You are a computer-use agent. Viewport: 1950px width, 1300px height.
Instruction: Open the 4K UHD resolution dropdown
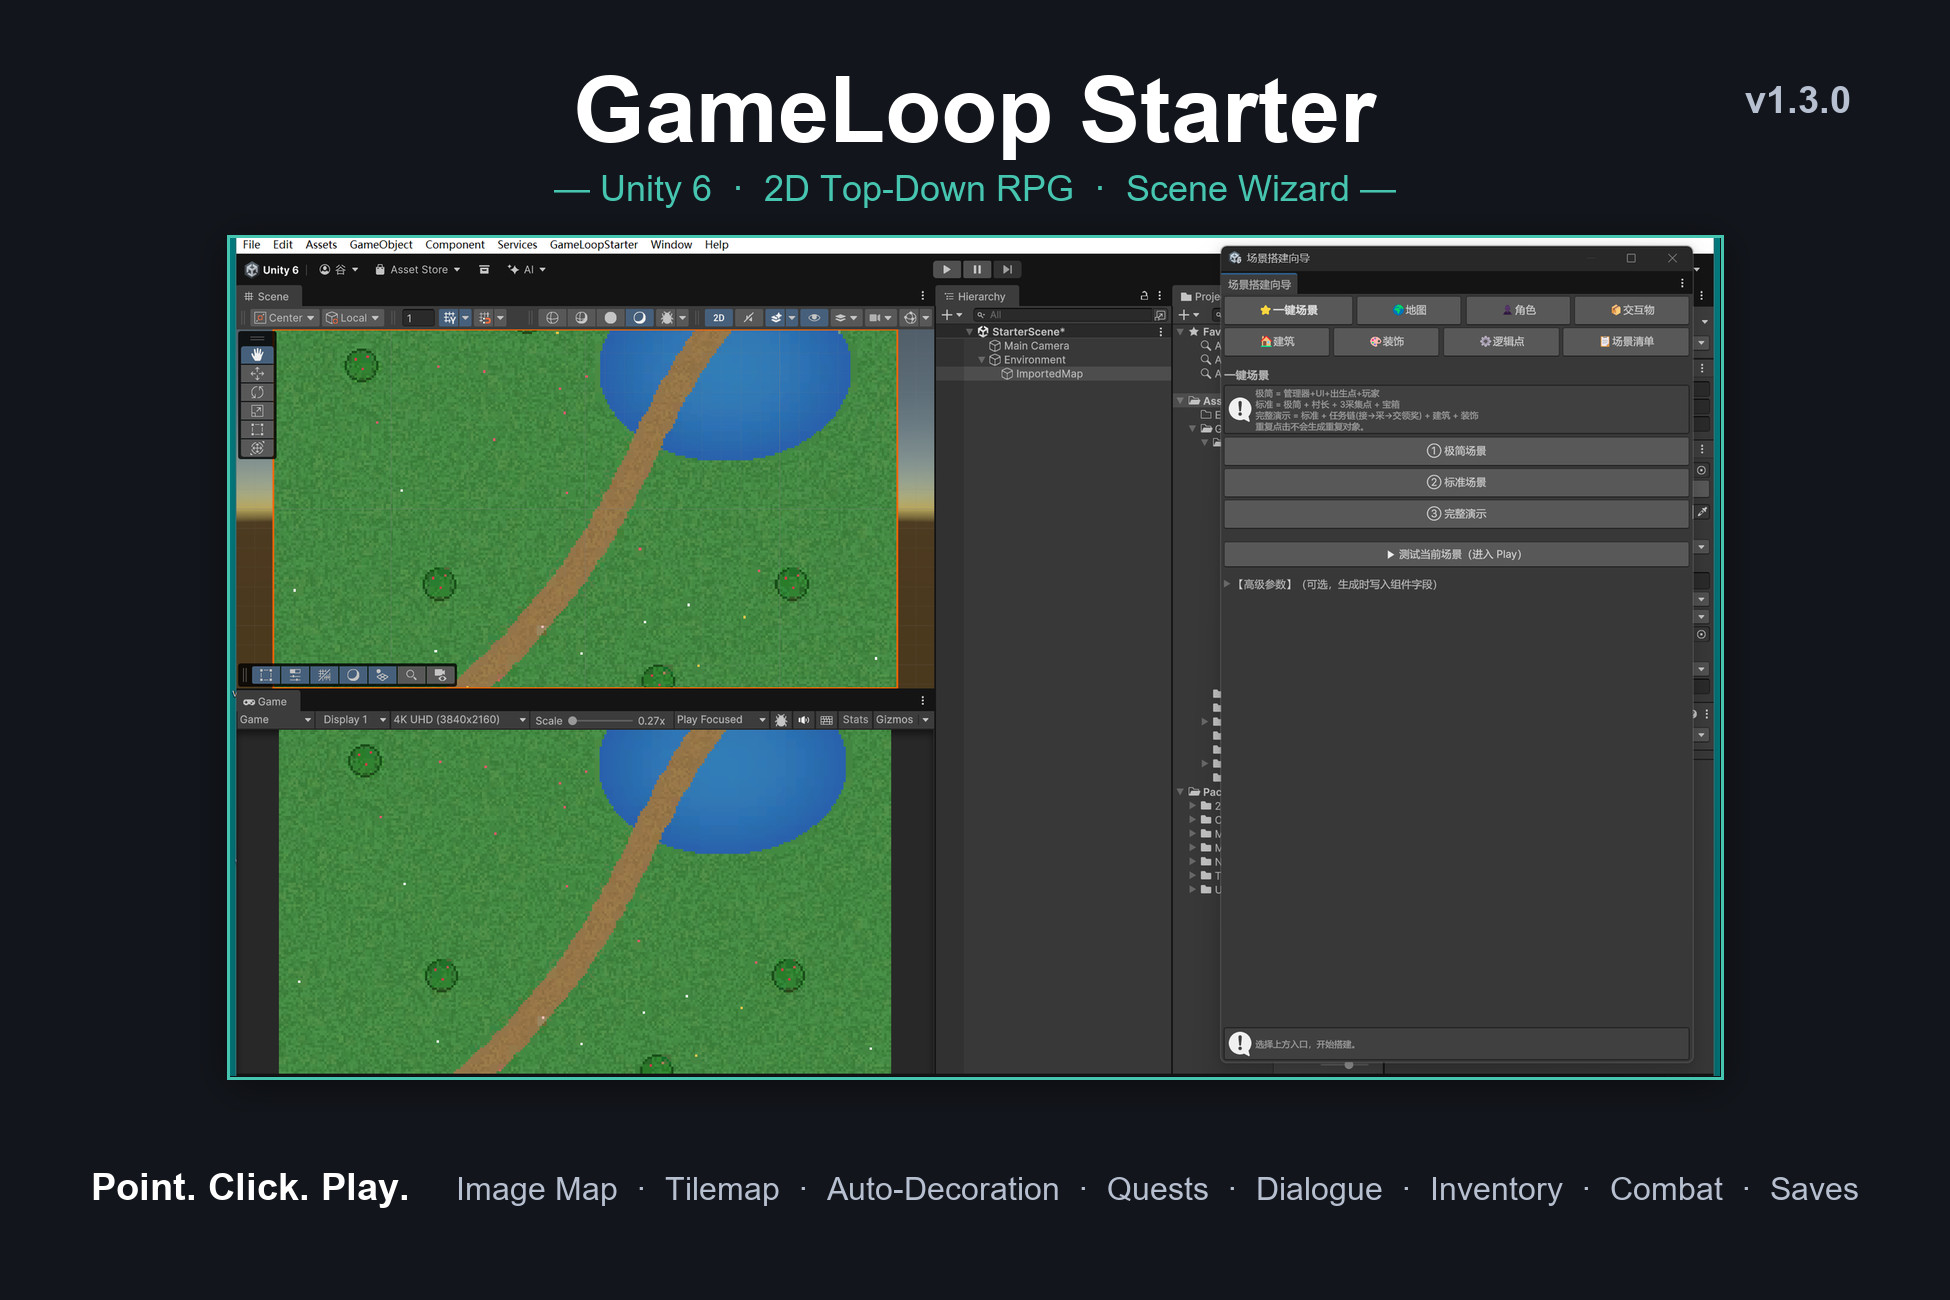pyautogui.click(x=459, y=720)
